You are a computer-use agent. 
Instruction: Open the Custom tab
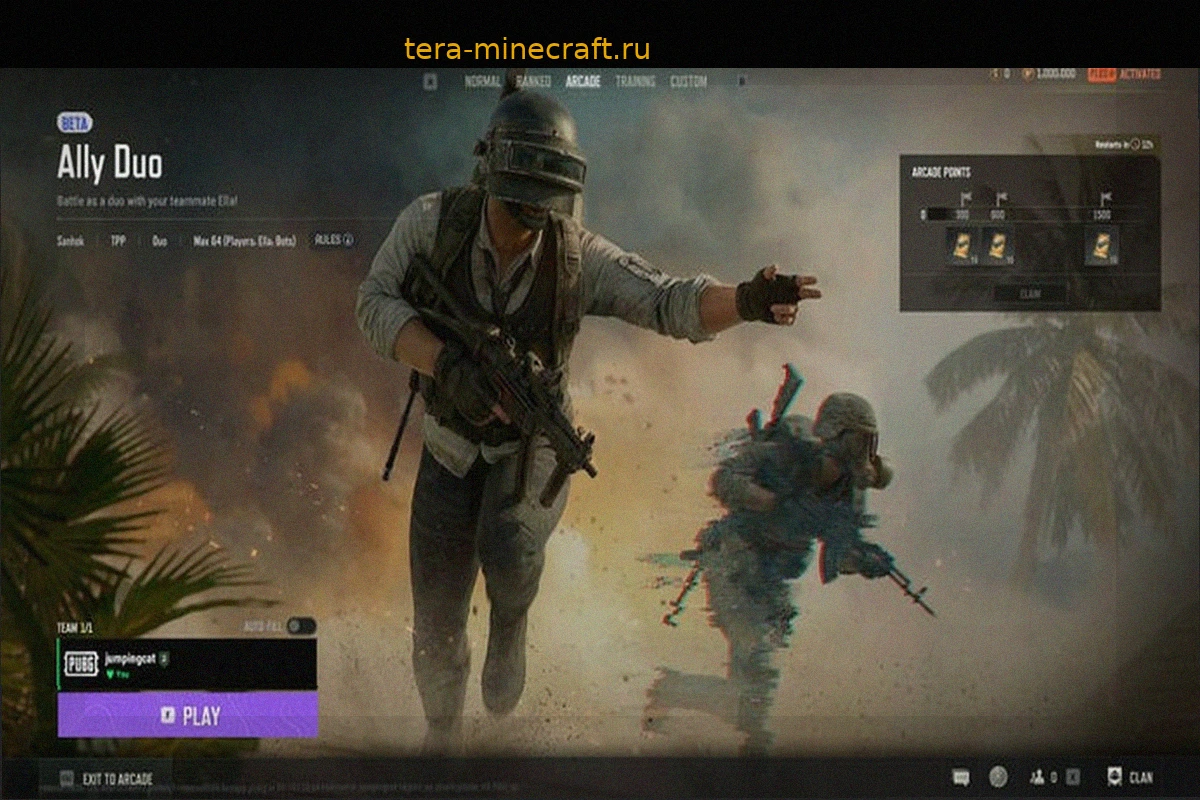click(x=688, y=82)
